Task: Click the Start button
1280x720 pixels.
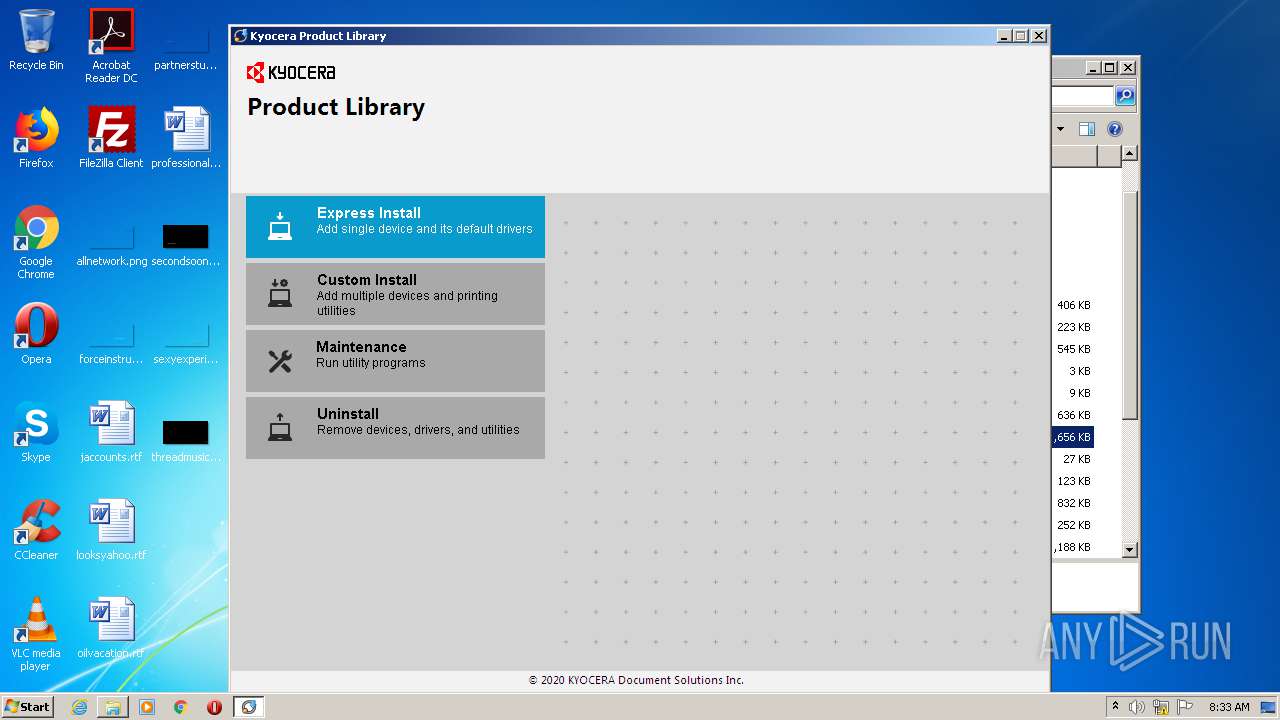Action: coord(28,706)
